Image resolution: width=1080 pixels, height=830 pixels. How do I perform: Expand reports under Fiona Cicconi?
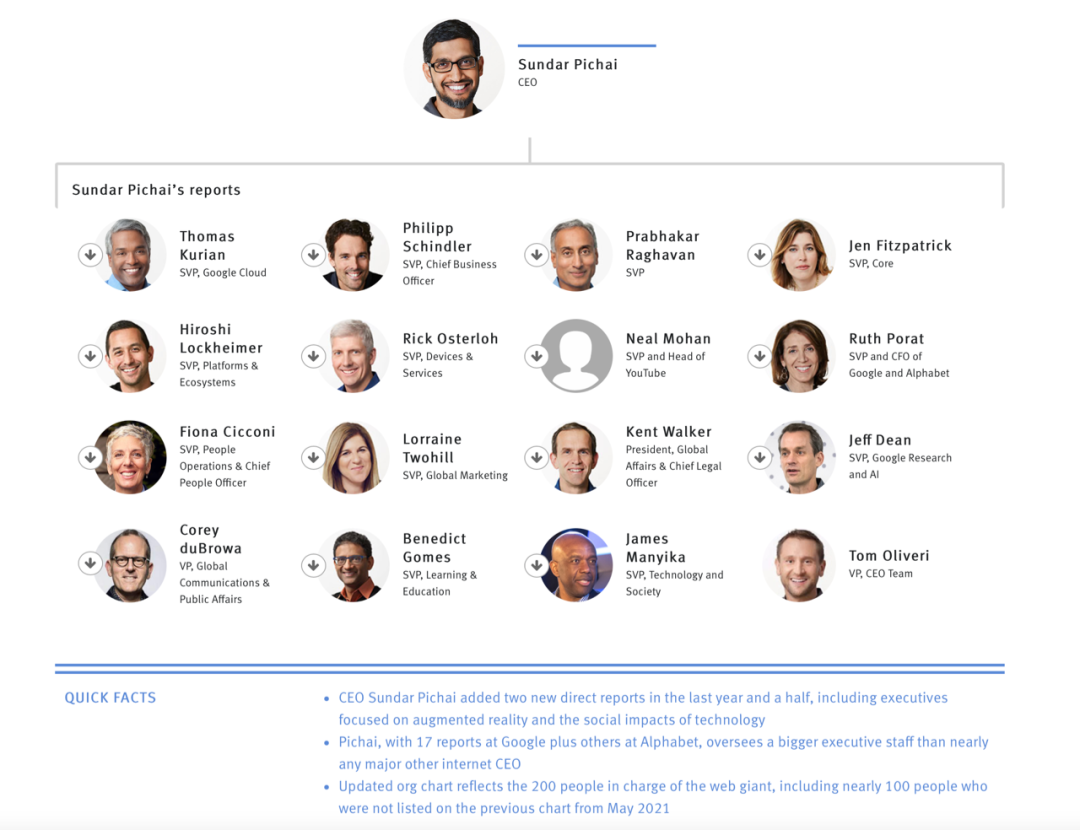[90, 457]
